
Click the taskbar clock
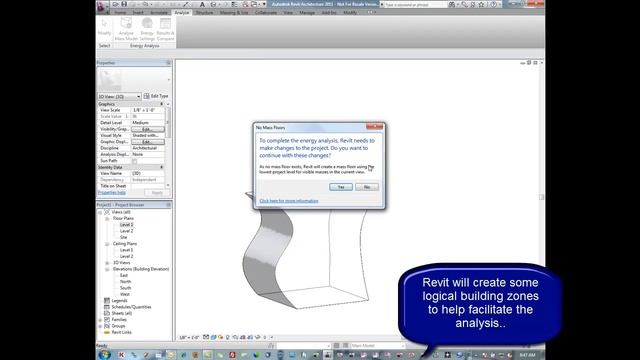527,355
